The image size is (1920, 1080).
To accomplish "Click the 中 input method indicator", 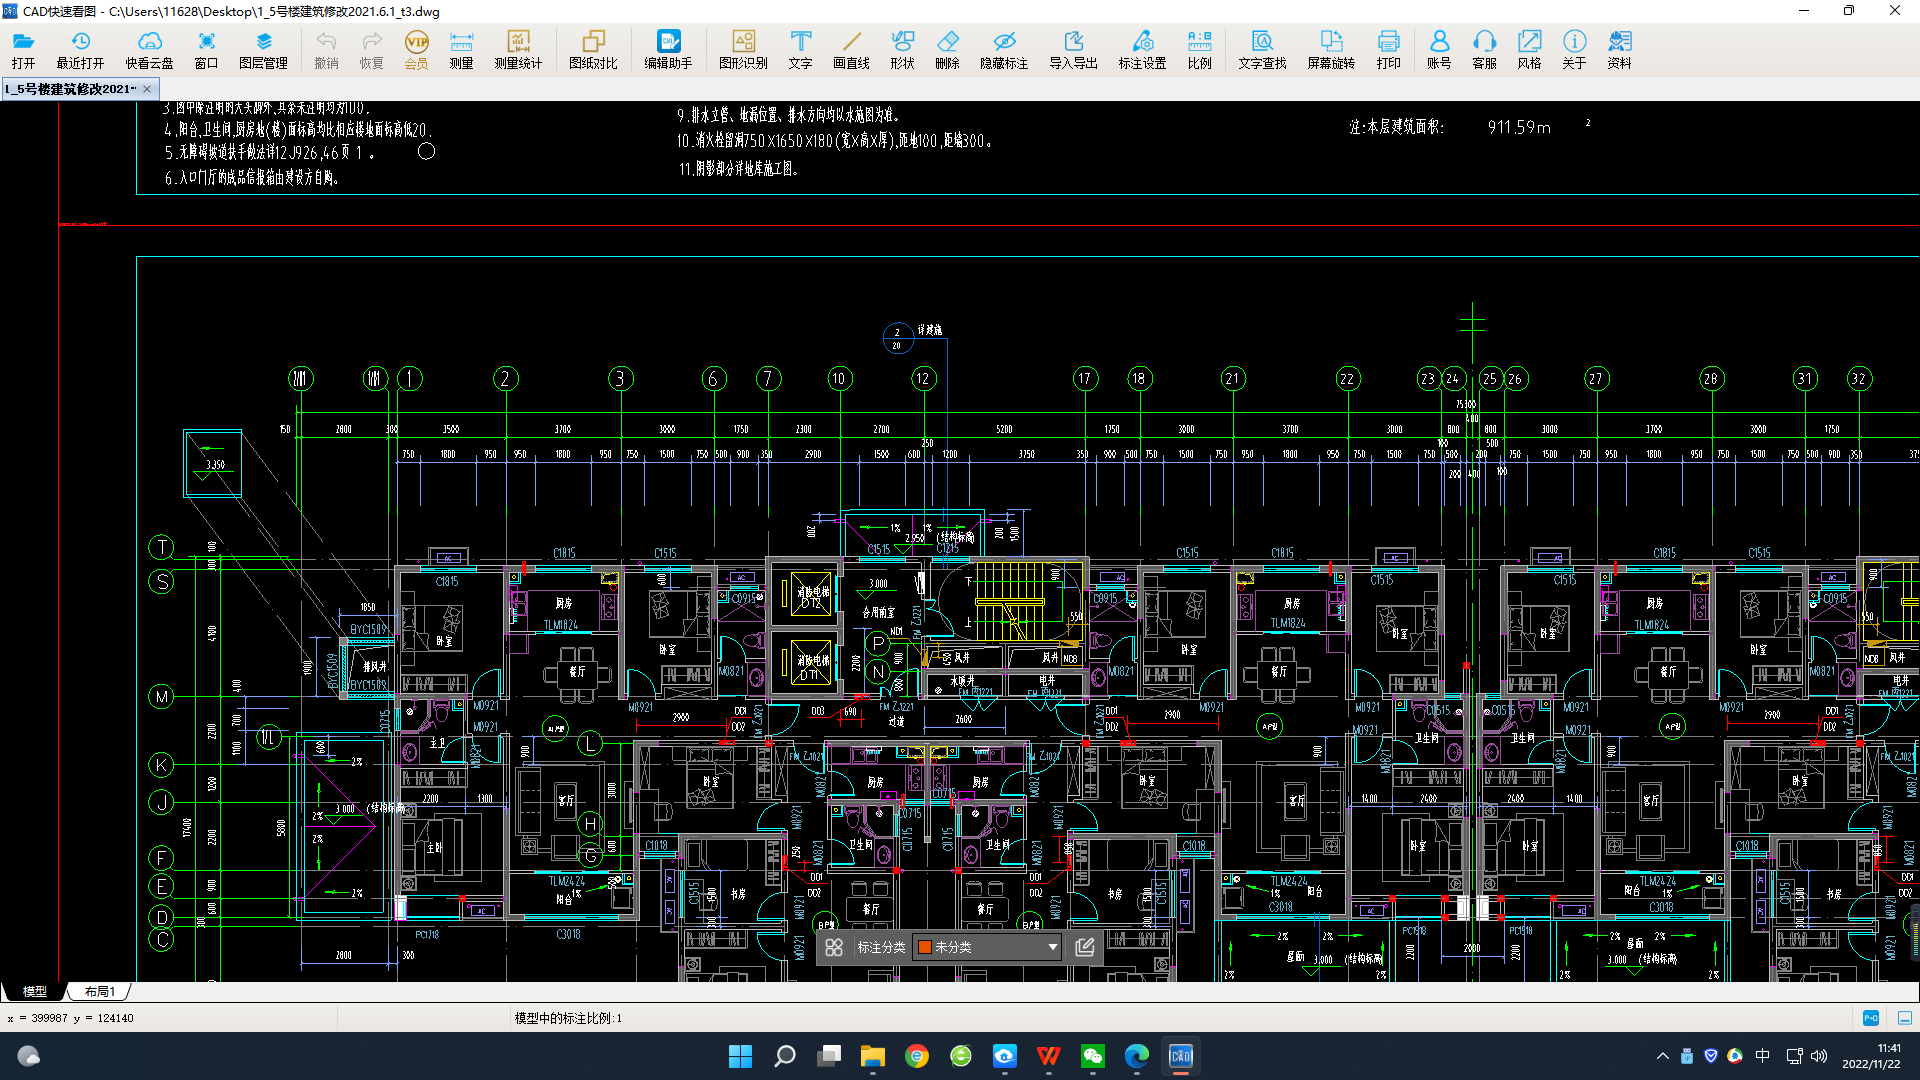I will point(1763,1056).
